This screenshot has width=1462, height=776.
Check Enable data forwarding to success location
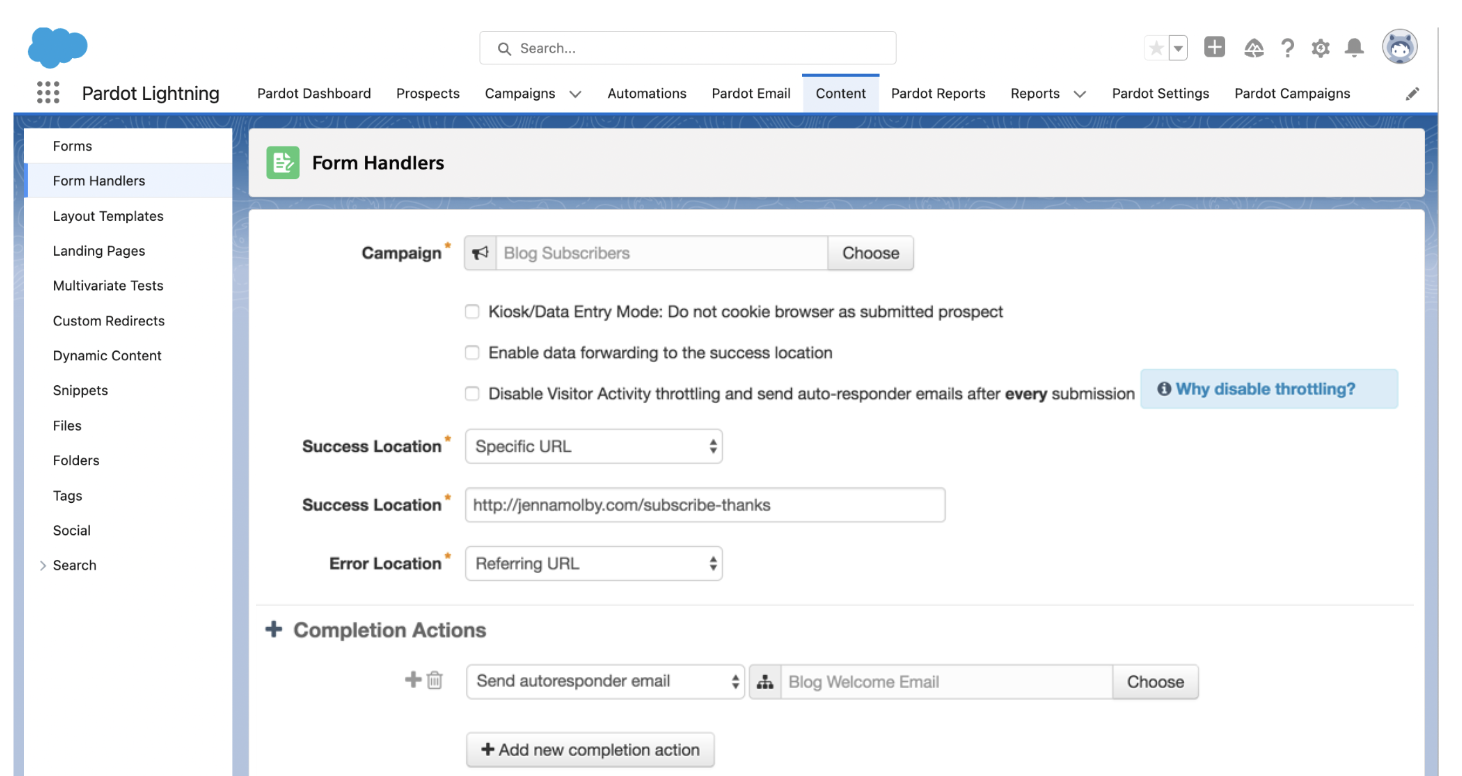pyautogui.click(x=472, y=353)
